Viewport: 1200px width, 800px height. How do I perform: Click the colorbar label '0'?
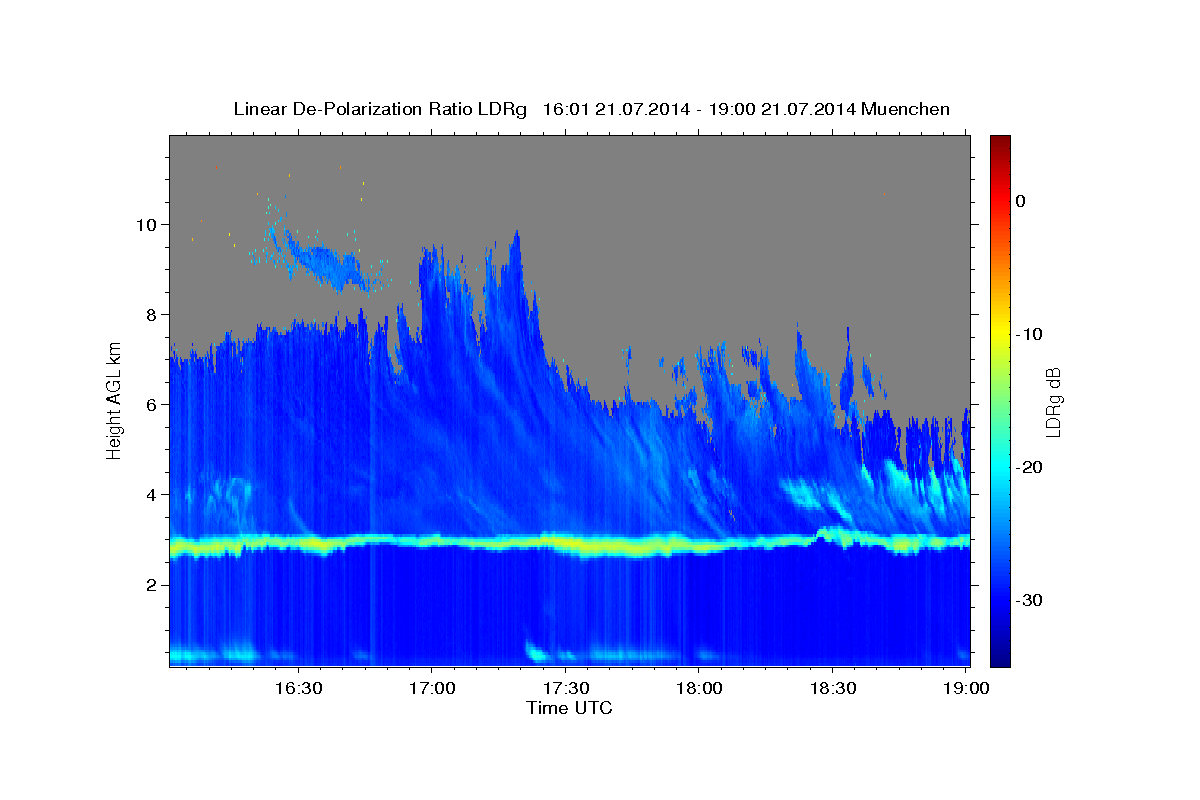[x=1020, y=201]
